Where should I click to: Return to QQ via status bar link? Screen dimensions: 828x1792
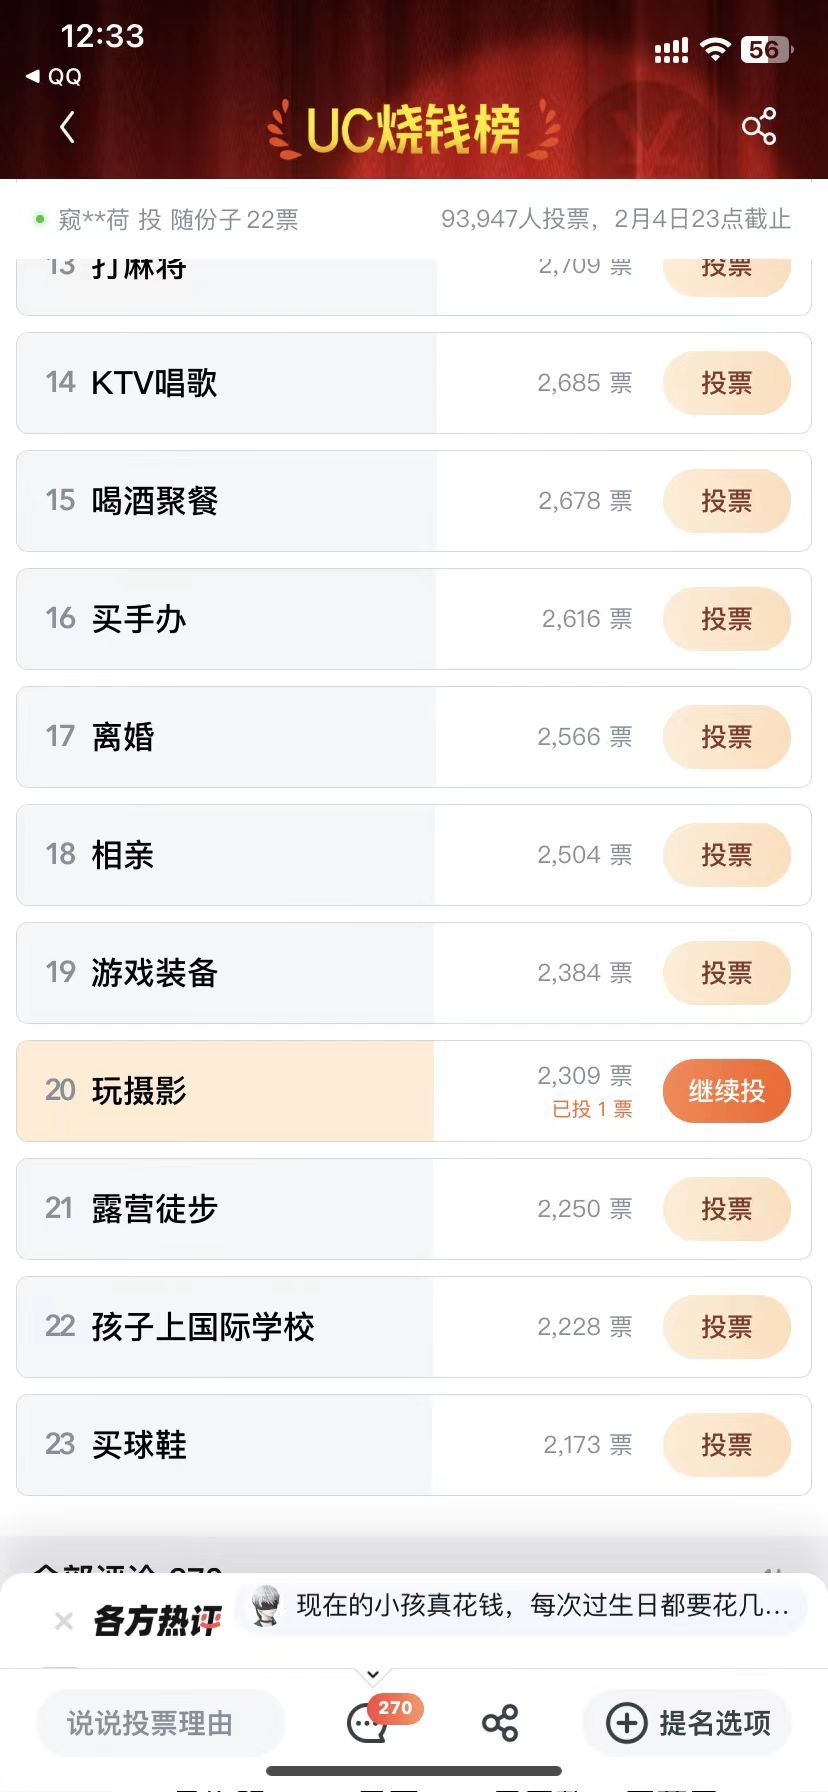pos(54,77)
